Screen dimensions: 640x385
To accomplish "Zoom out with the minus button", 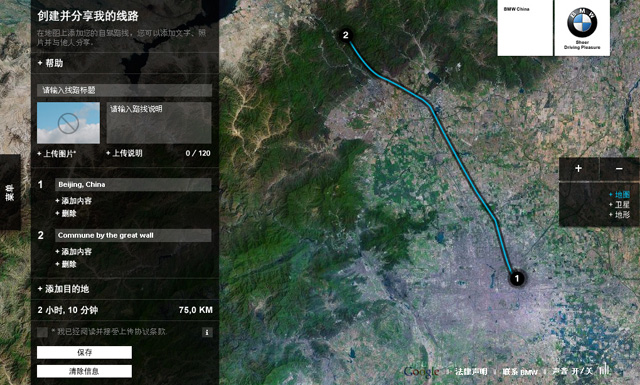I will click(x=619, y=169).
